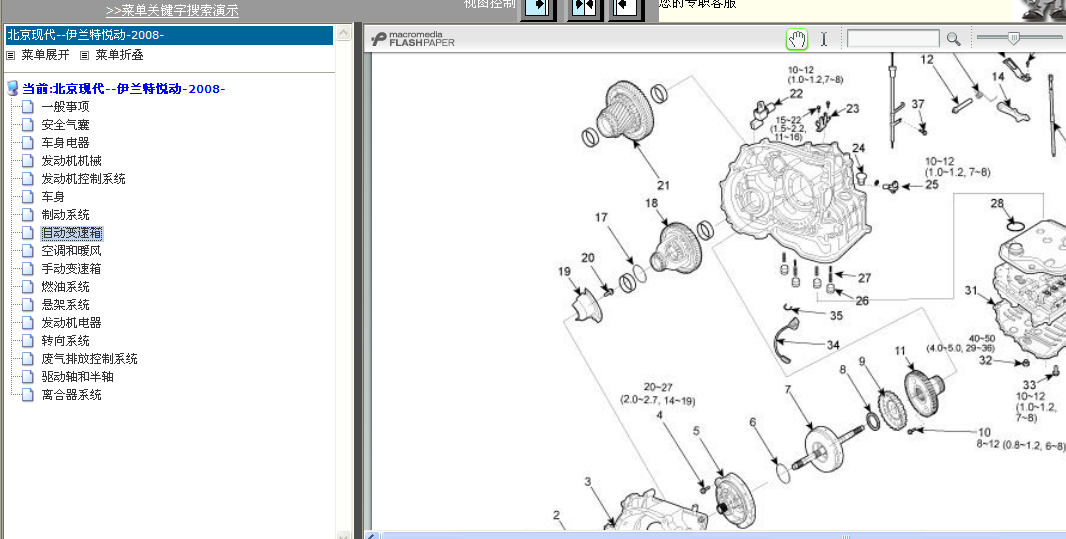Open the 车身 section
1066x539 pixels.
coord(53,197)
